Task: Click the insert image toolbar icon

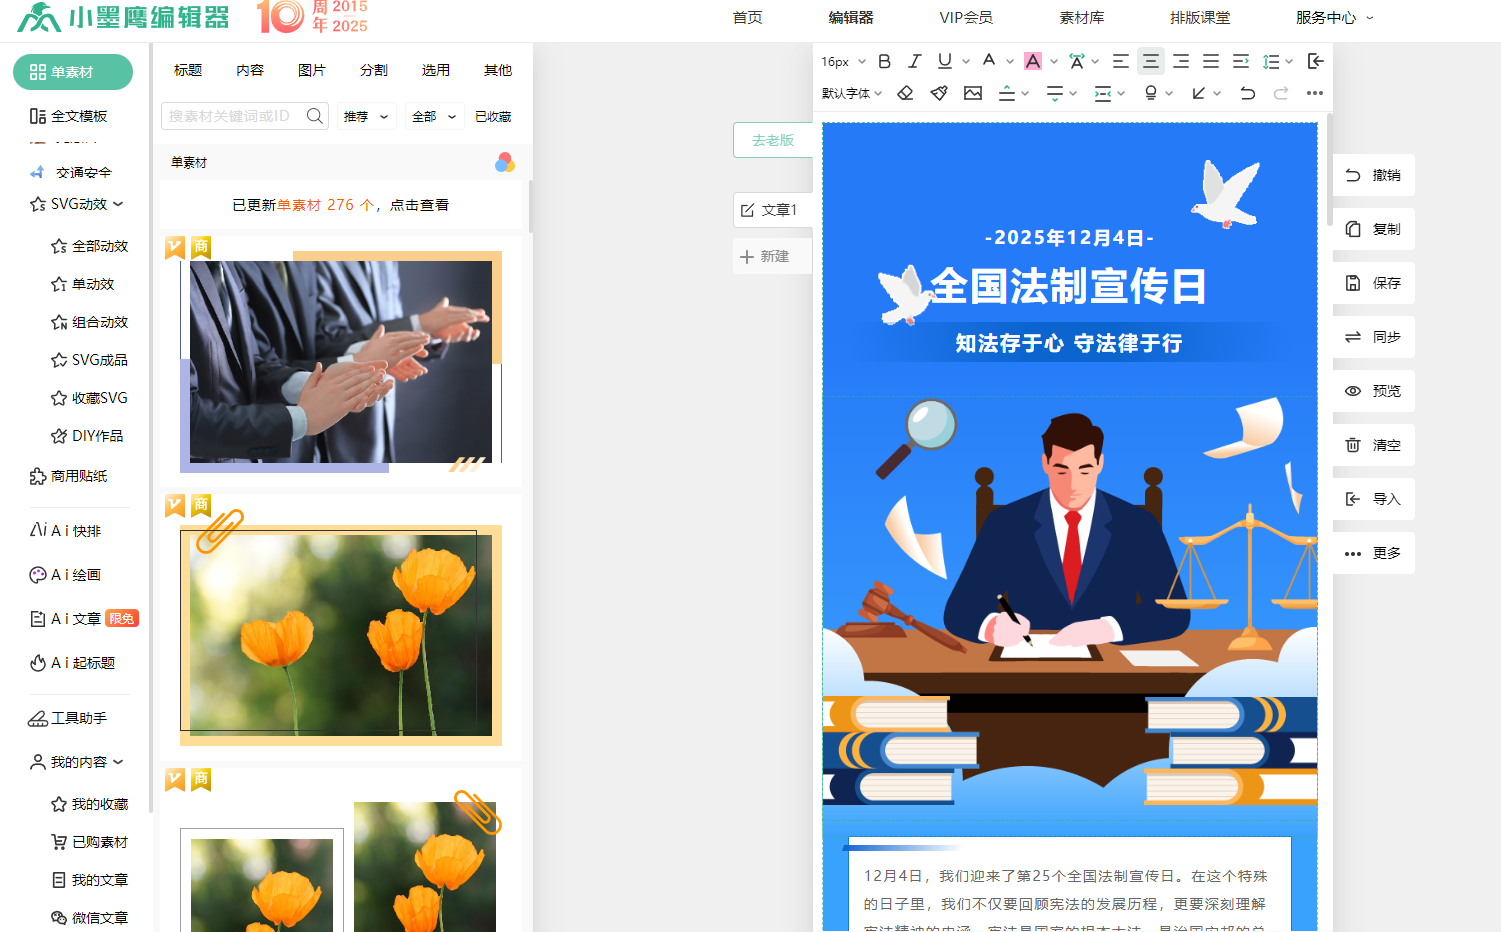Action: 972,93
